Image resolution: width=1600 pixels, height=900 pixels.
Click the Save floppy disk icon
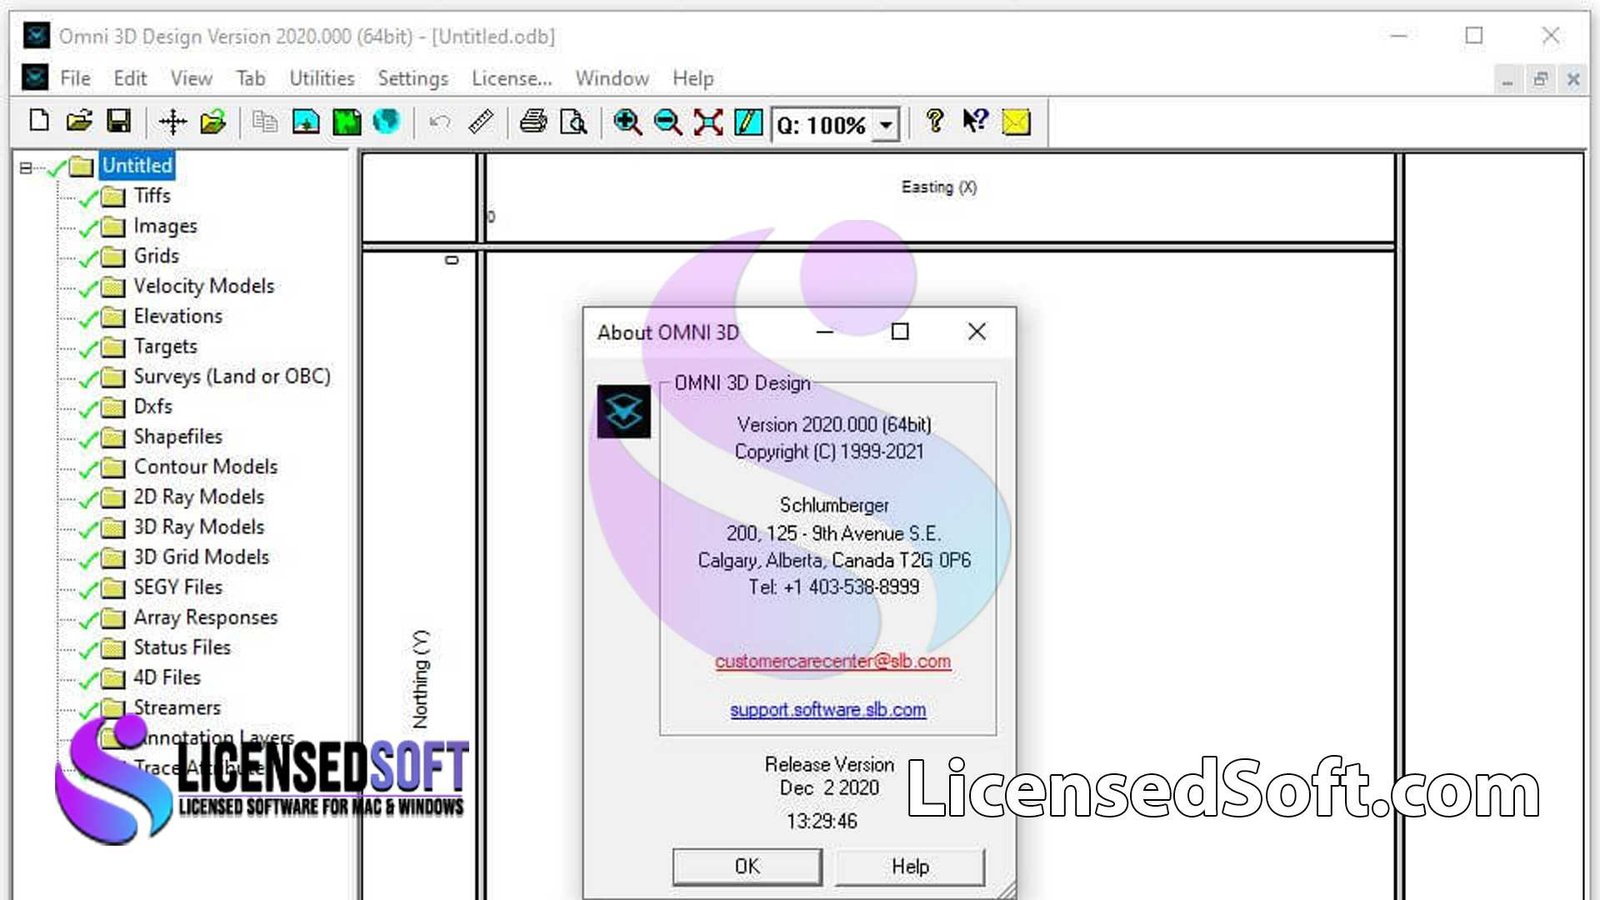click(x=119, y=122)
